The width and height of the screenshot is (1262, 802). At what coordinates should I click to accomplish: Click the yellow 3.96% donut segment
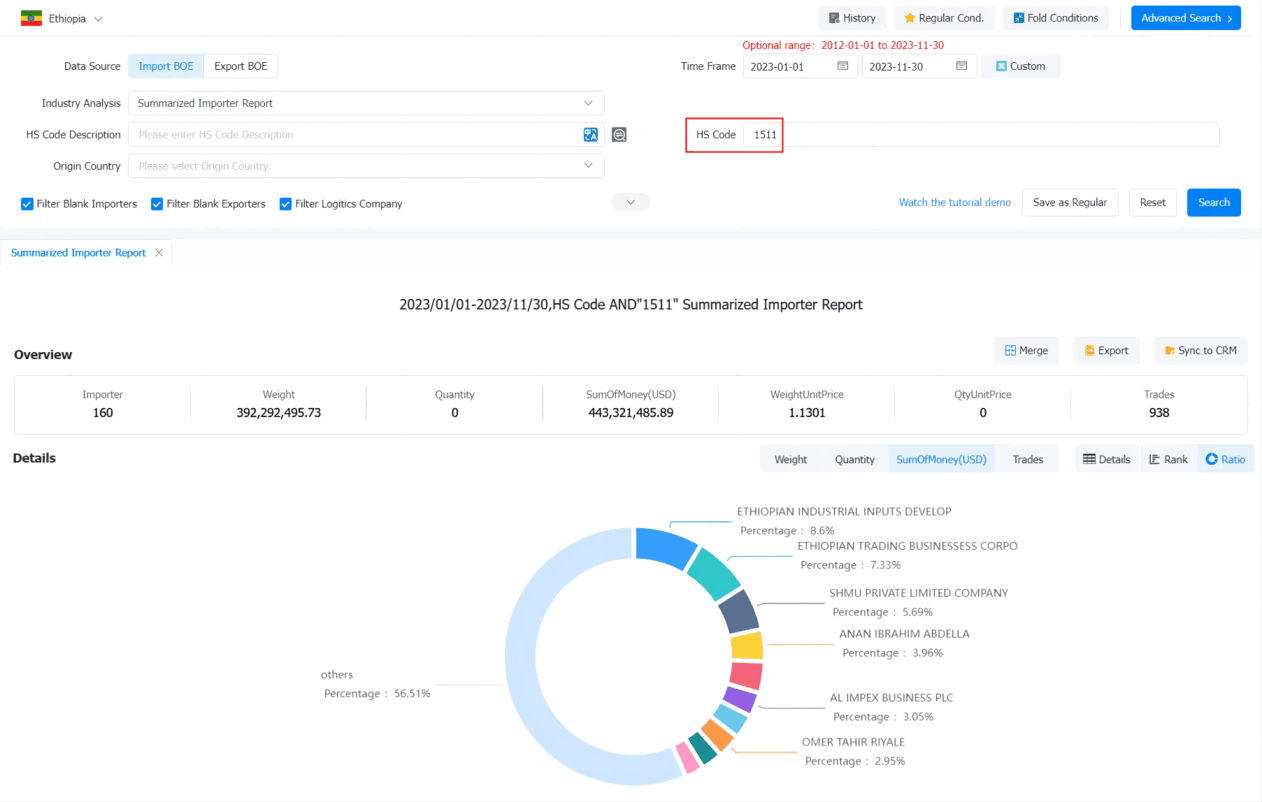[x=747, y=645]
